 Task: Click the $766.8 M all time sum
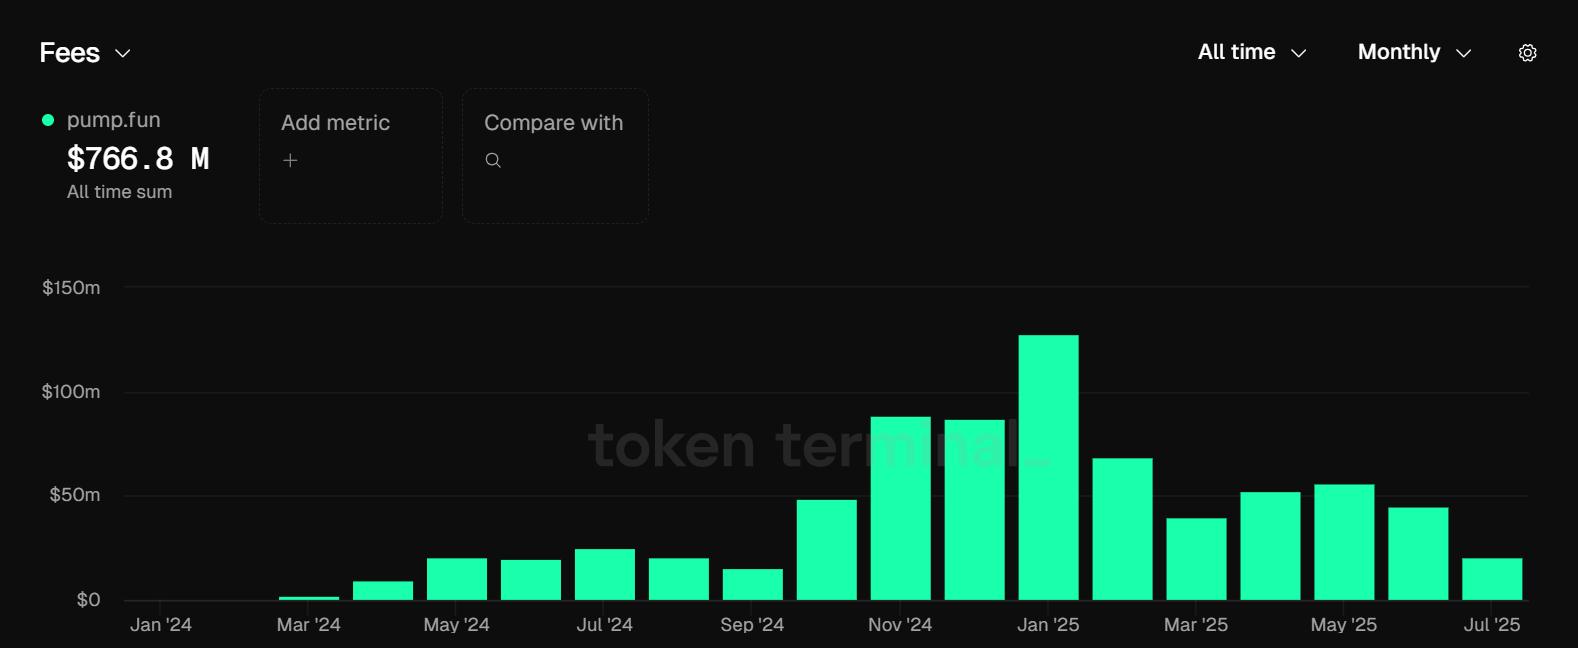pos(138,157)
